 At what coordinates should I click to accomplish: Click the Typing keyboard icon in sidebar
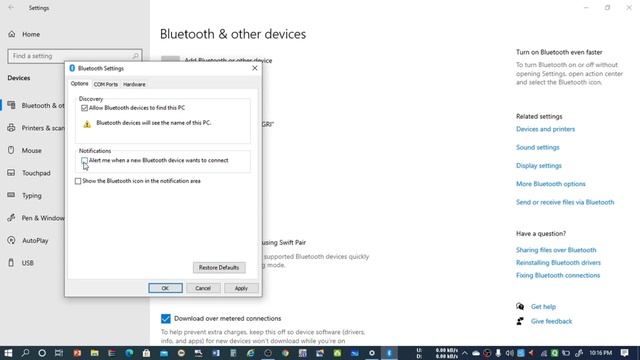pyautogui.click(x=11, y=195)
